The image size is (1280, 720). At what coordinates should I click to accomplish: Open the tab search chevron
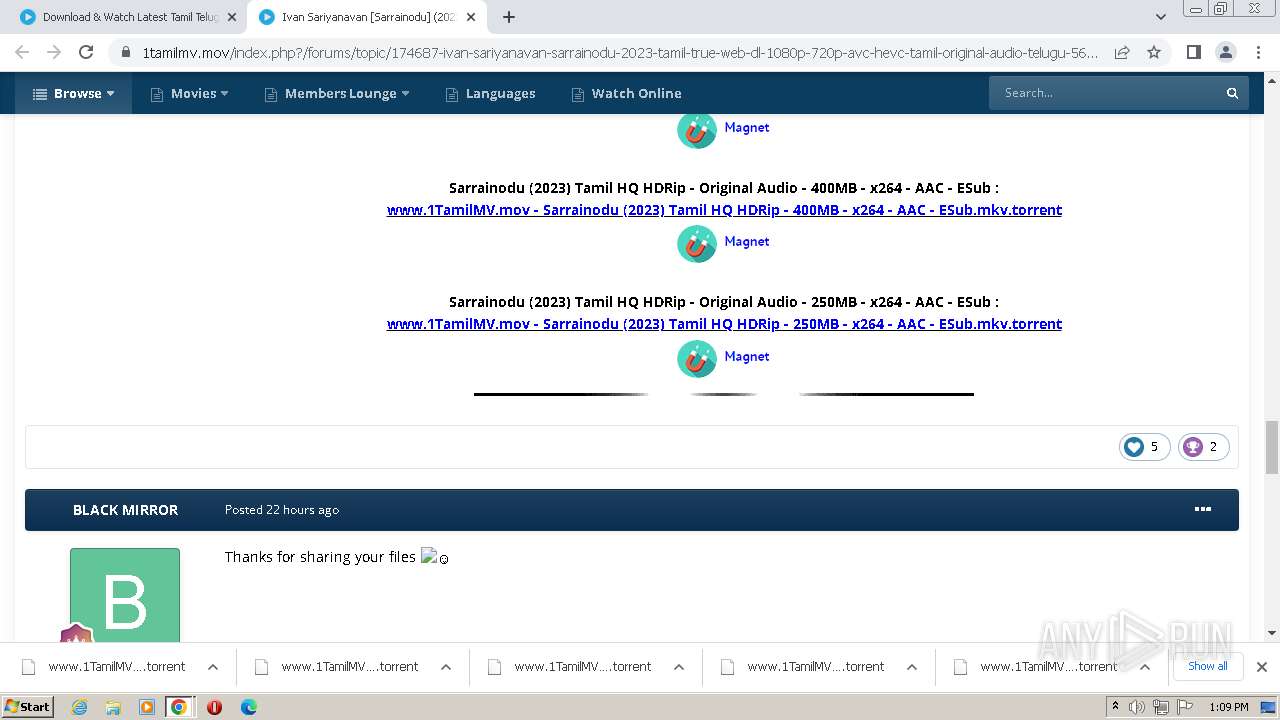click(x=1161, y=17)
